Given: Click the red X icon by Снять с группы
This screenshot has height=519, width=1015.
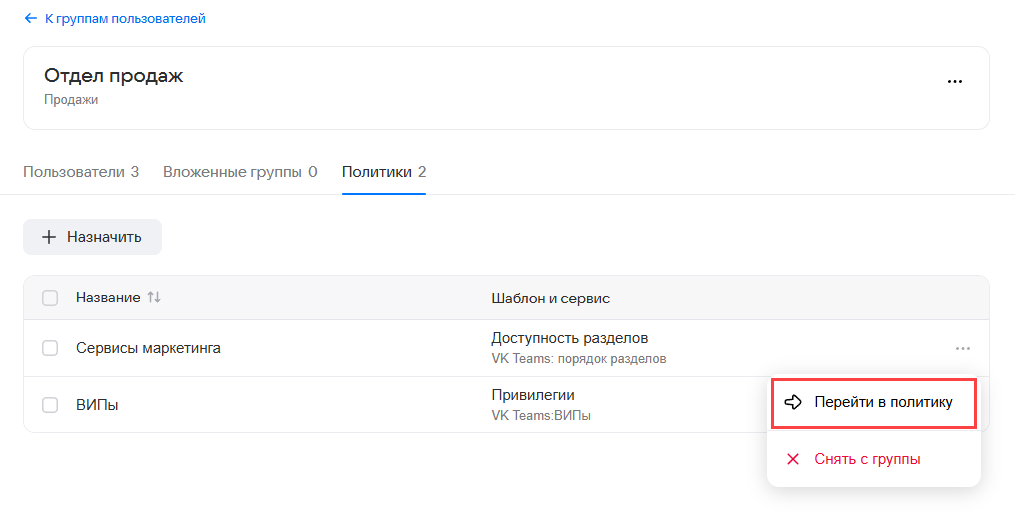Looking at the screenshot, I should point(793,459).
